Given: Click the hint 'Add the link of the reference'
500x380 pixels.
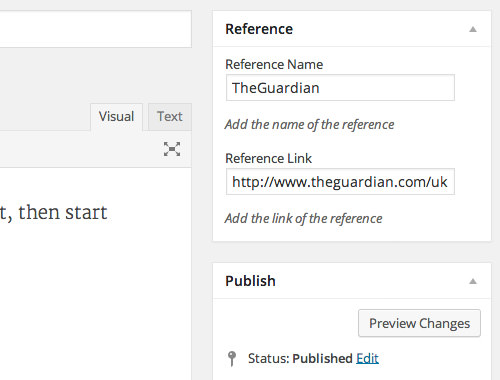Looking at the screenshot, I should [303, 219].
